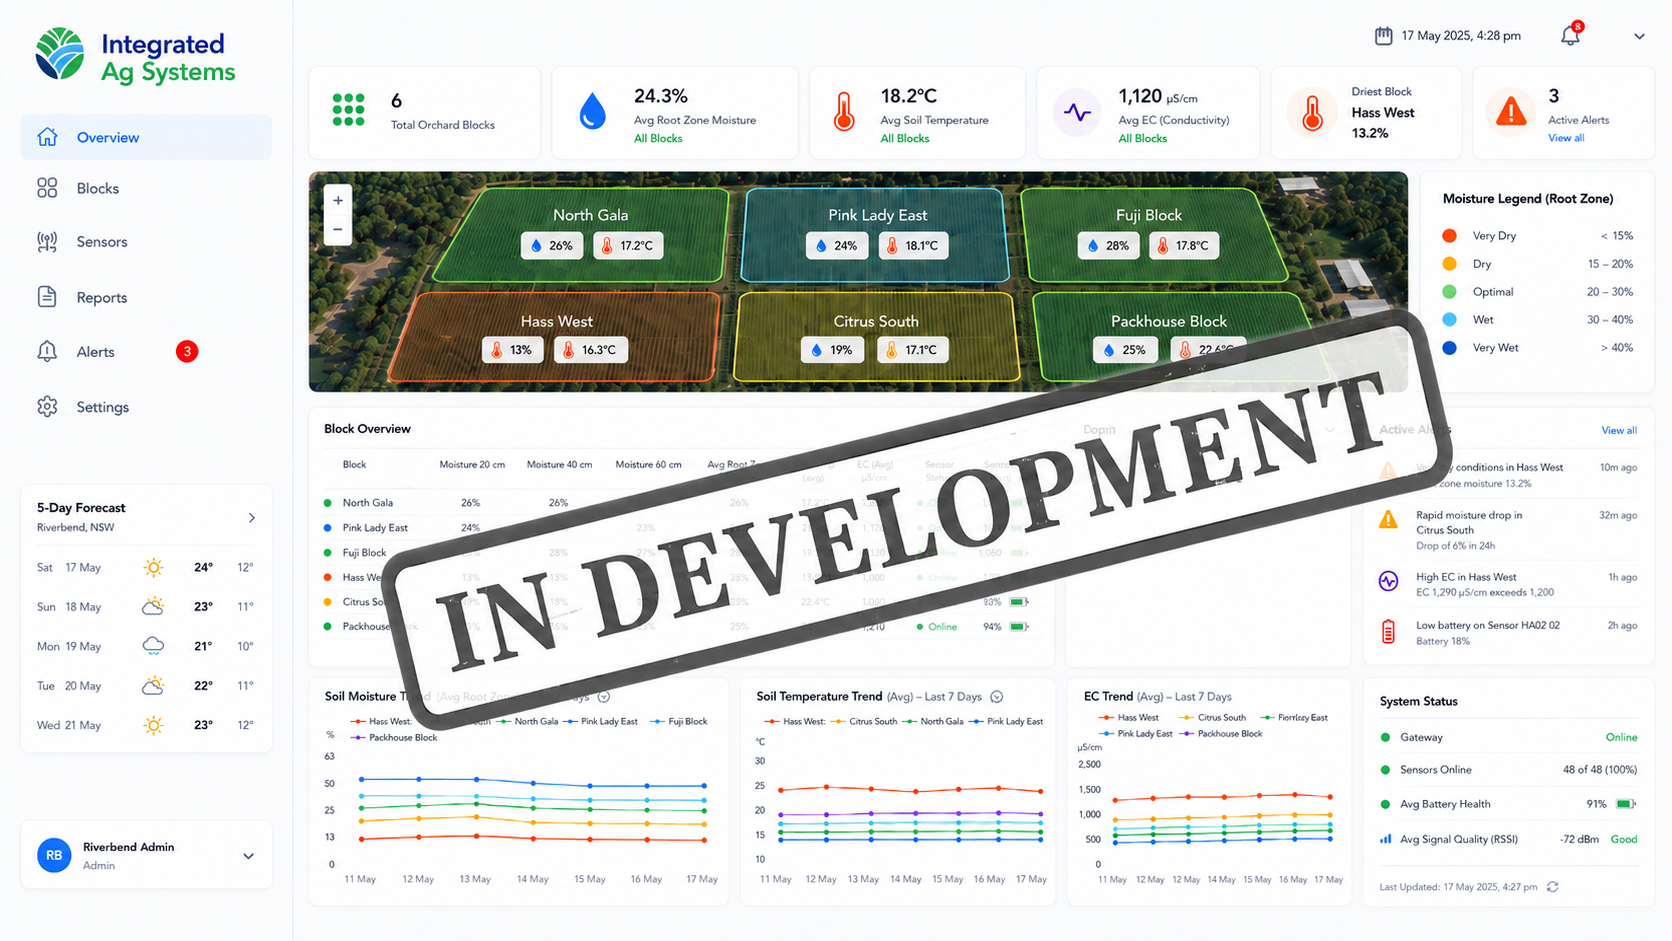Click the Driest Block thermometer icon

tap(1313, 113)
